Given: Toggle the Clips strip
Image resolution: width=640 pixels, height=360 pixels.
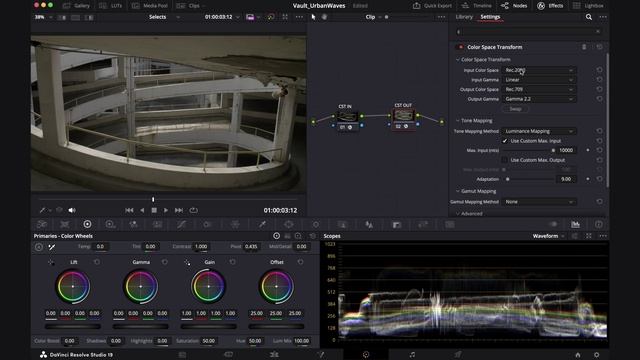Looking at the screenshot, I should (x=189, y=6).
